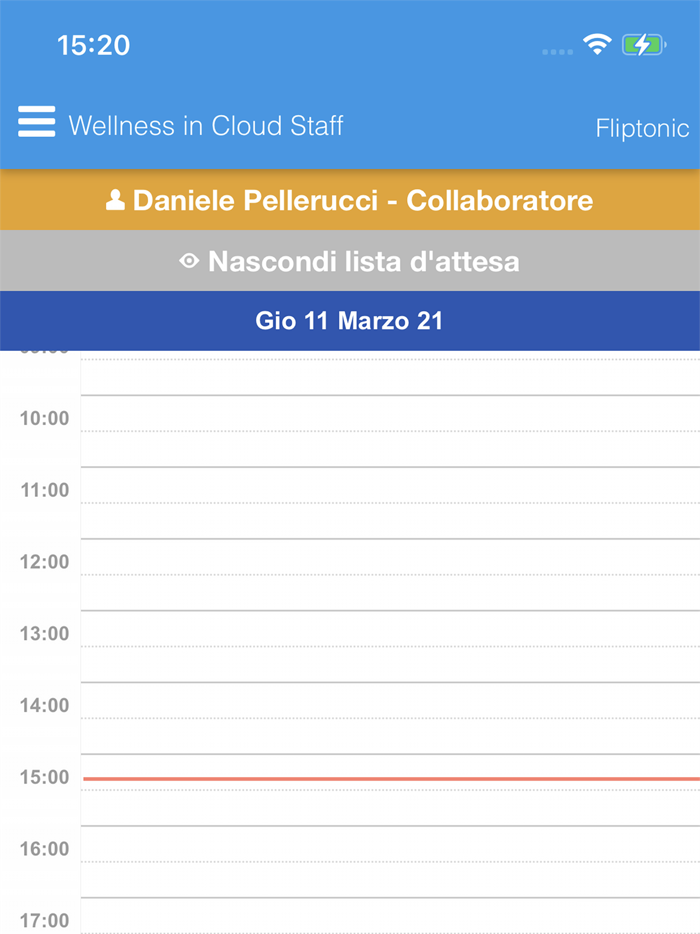Viewport: 700px width, 934px height.
Task: Click the Fliptonic label in the header
Action: tap(641, 129)
